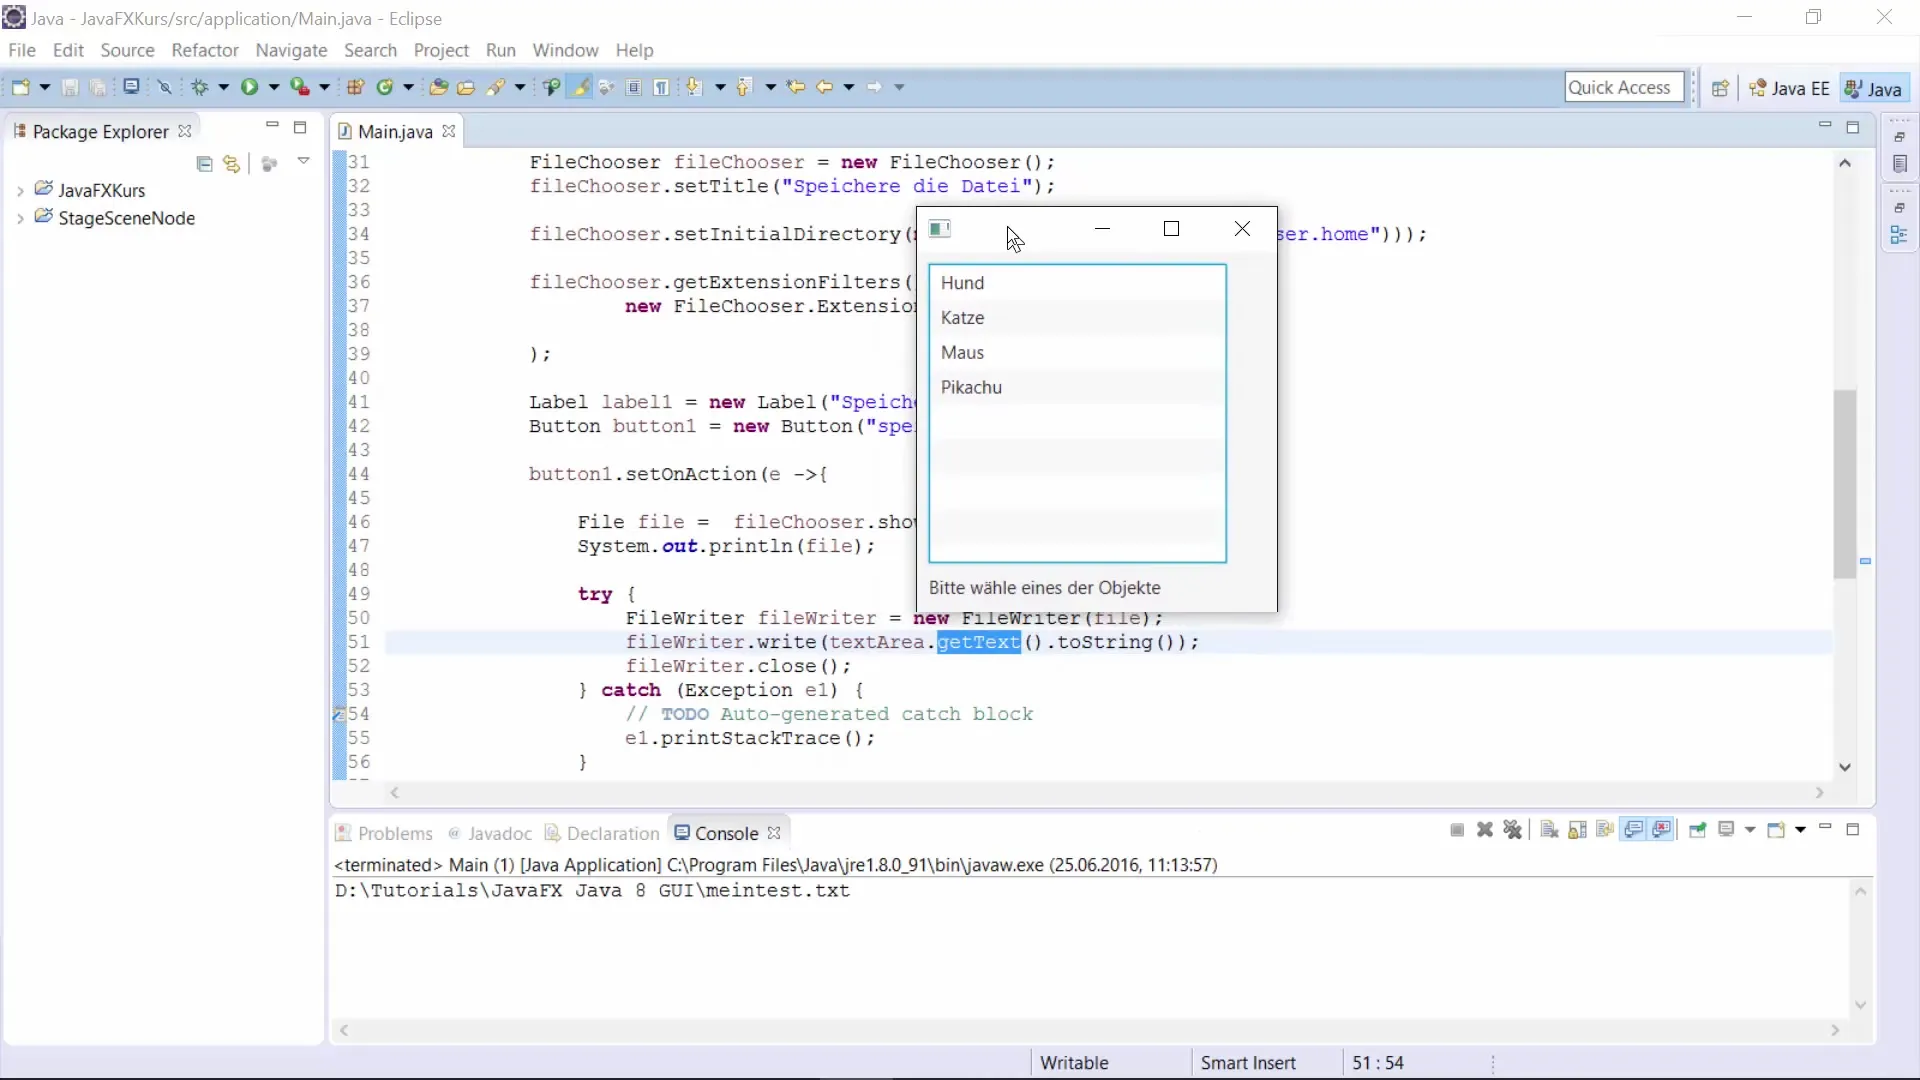Click the editor scroll down arrow
The height and width of the screenshot is (1080, 1920).
[x=1845, y=767]
